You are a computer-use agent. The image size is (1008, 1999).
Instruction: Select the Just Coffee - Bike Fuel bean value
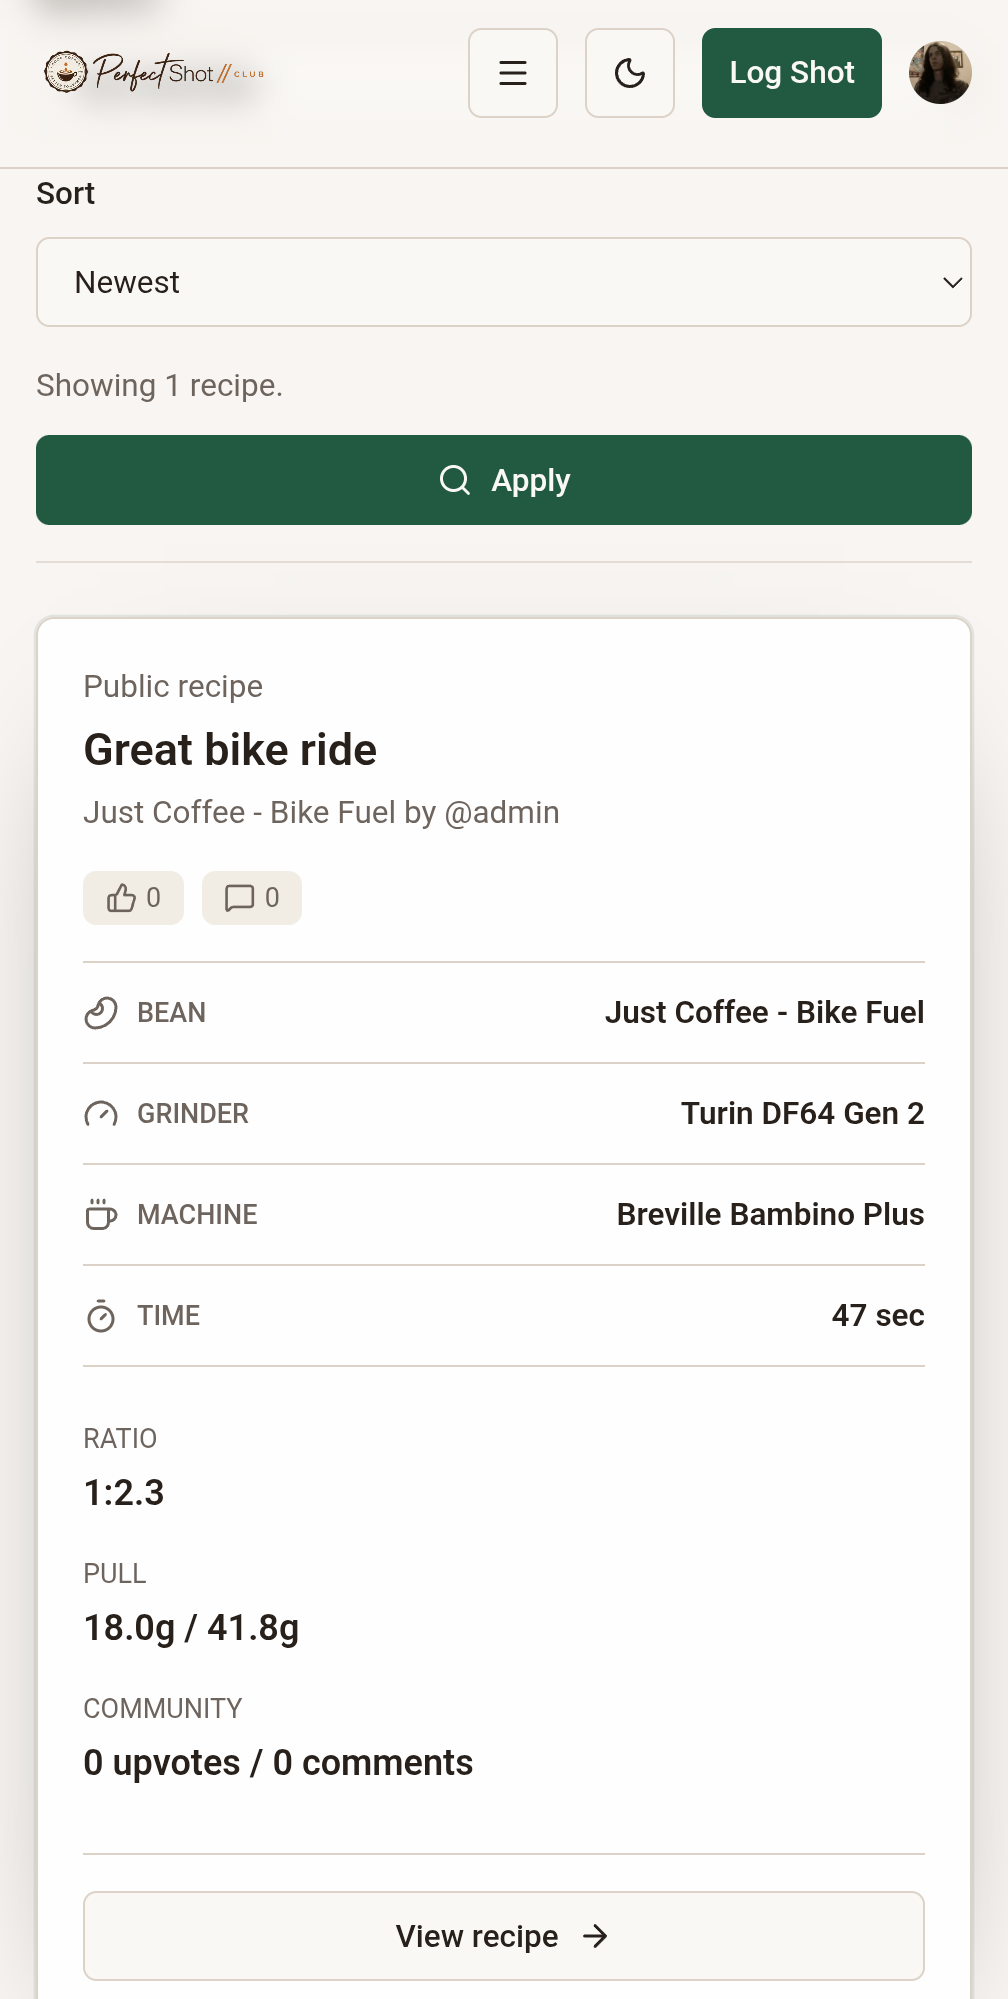pyautogui.click(x=765, y=1012)
